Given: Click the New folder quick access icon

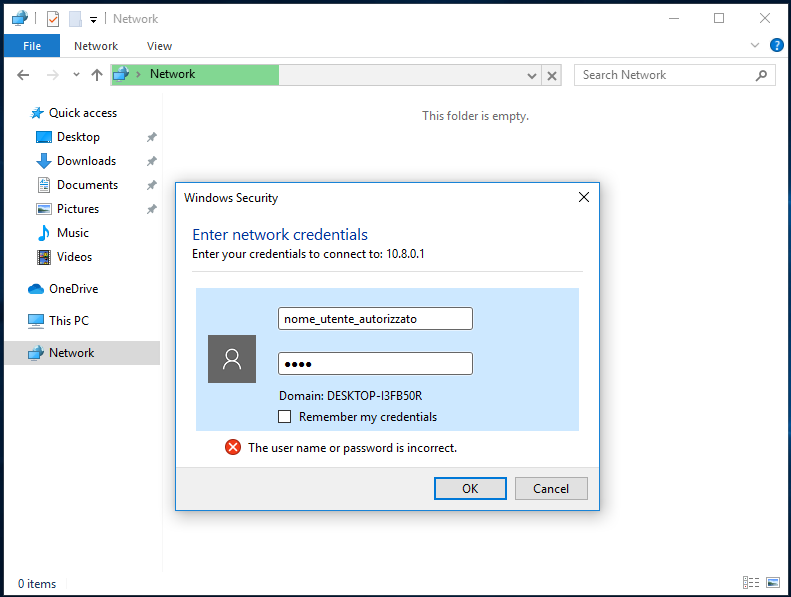Looking at the screenshot, I should click(75, 19).
